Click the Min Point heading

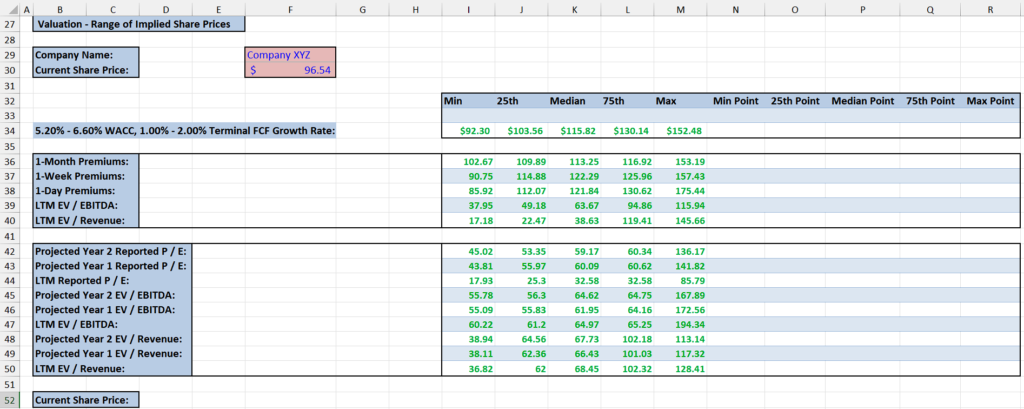point(735,101)
